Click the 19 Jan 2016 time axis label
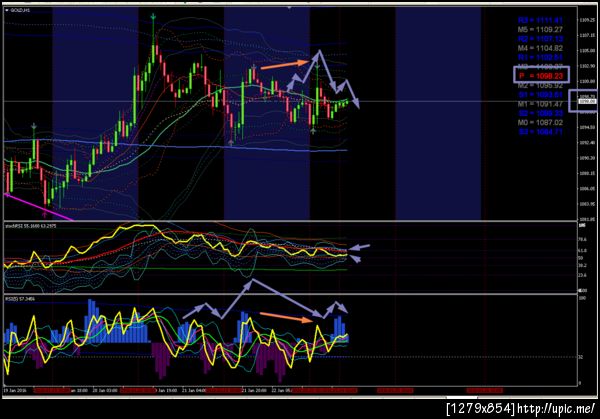Image resolution: width=600 pixels, height=419 pixels. pos(13,391)
